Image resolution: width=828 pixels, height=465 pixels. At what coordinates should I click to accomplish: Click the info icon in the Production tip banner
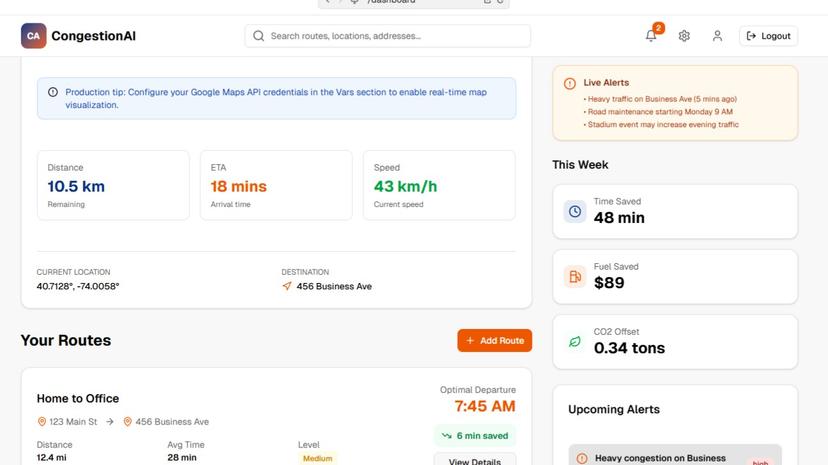(x=53, y=92)
